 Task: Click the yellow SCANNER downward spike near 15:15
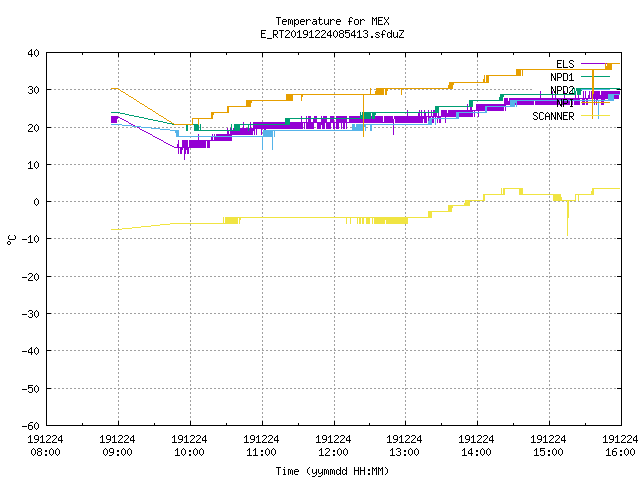567,218
